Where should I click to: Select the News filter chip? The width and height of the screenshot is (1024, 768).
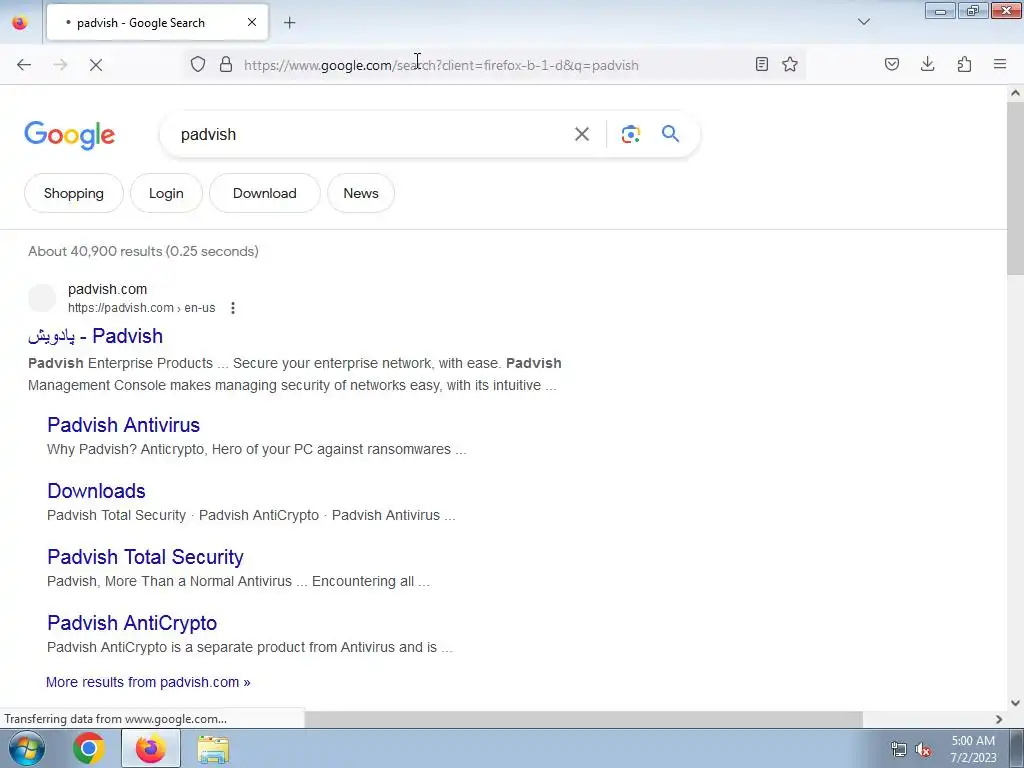coord(361,193)
